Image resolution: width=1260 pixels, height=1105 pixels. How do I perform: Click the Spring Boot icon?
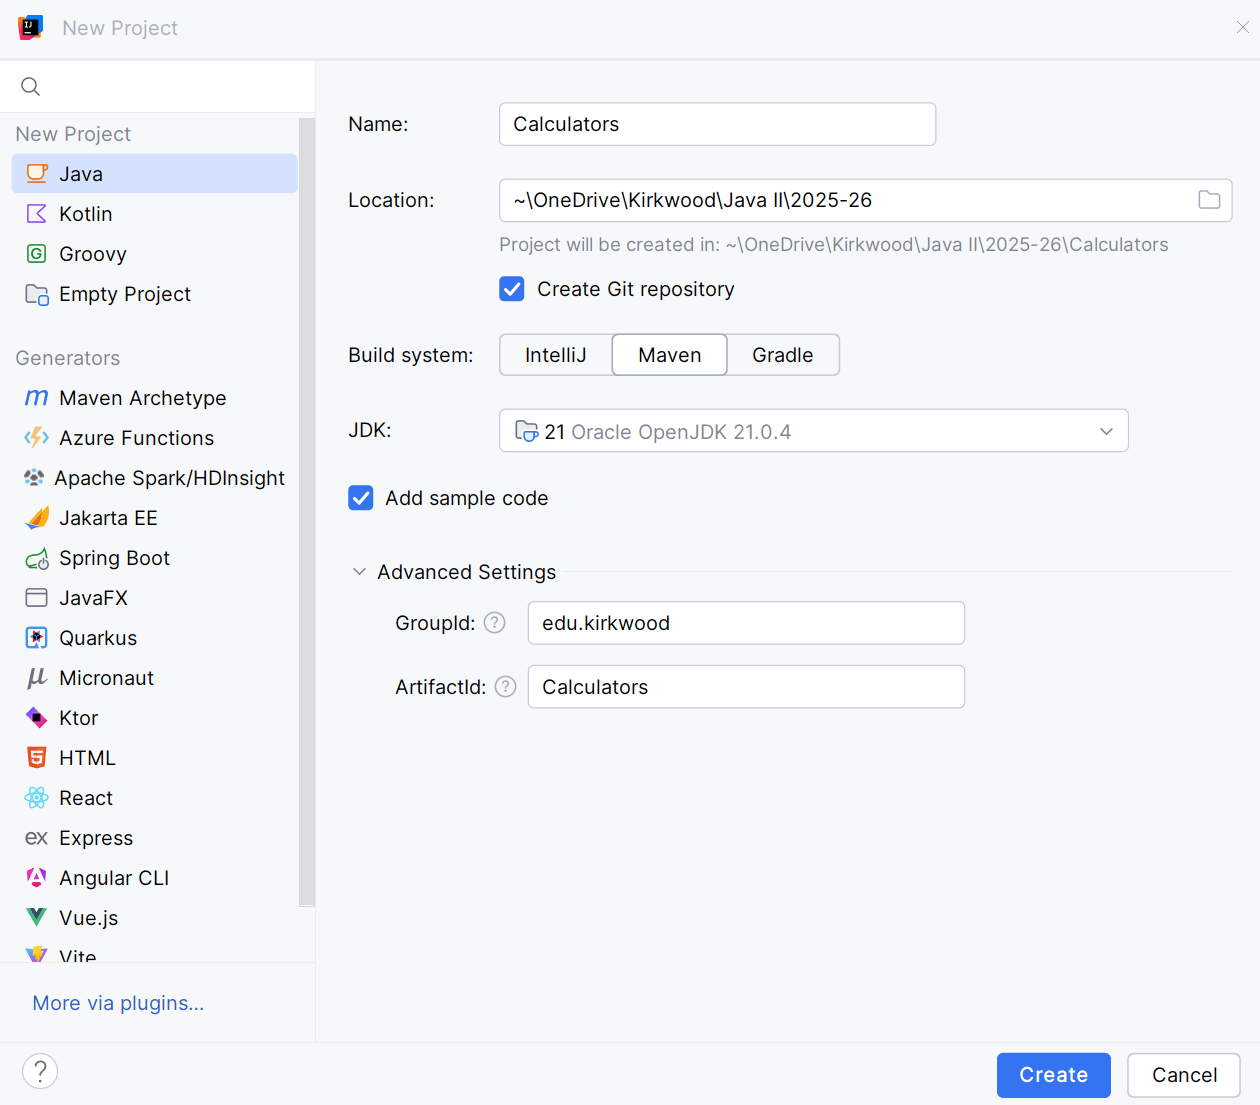tap(37, 558)
